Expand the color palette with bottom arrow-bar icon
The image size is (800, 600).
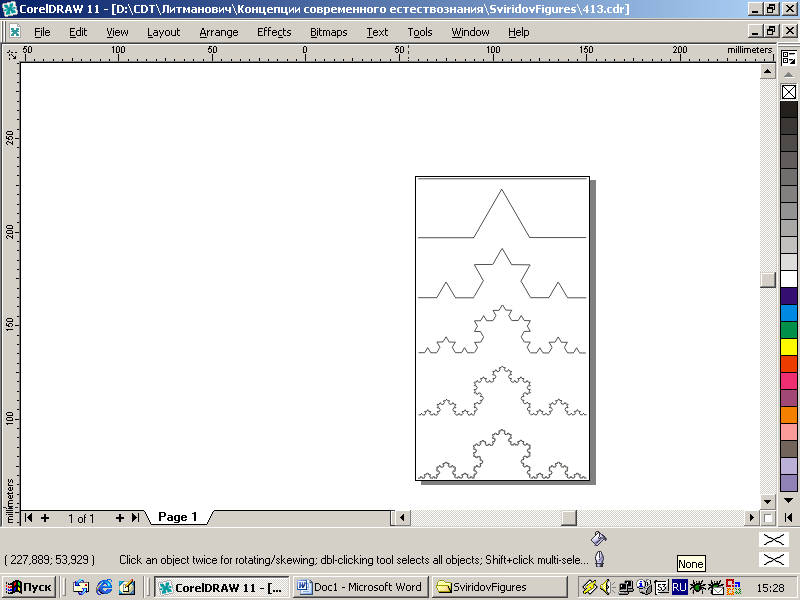click(788, 517)
